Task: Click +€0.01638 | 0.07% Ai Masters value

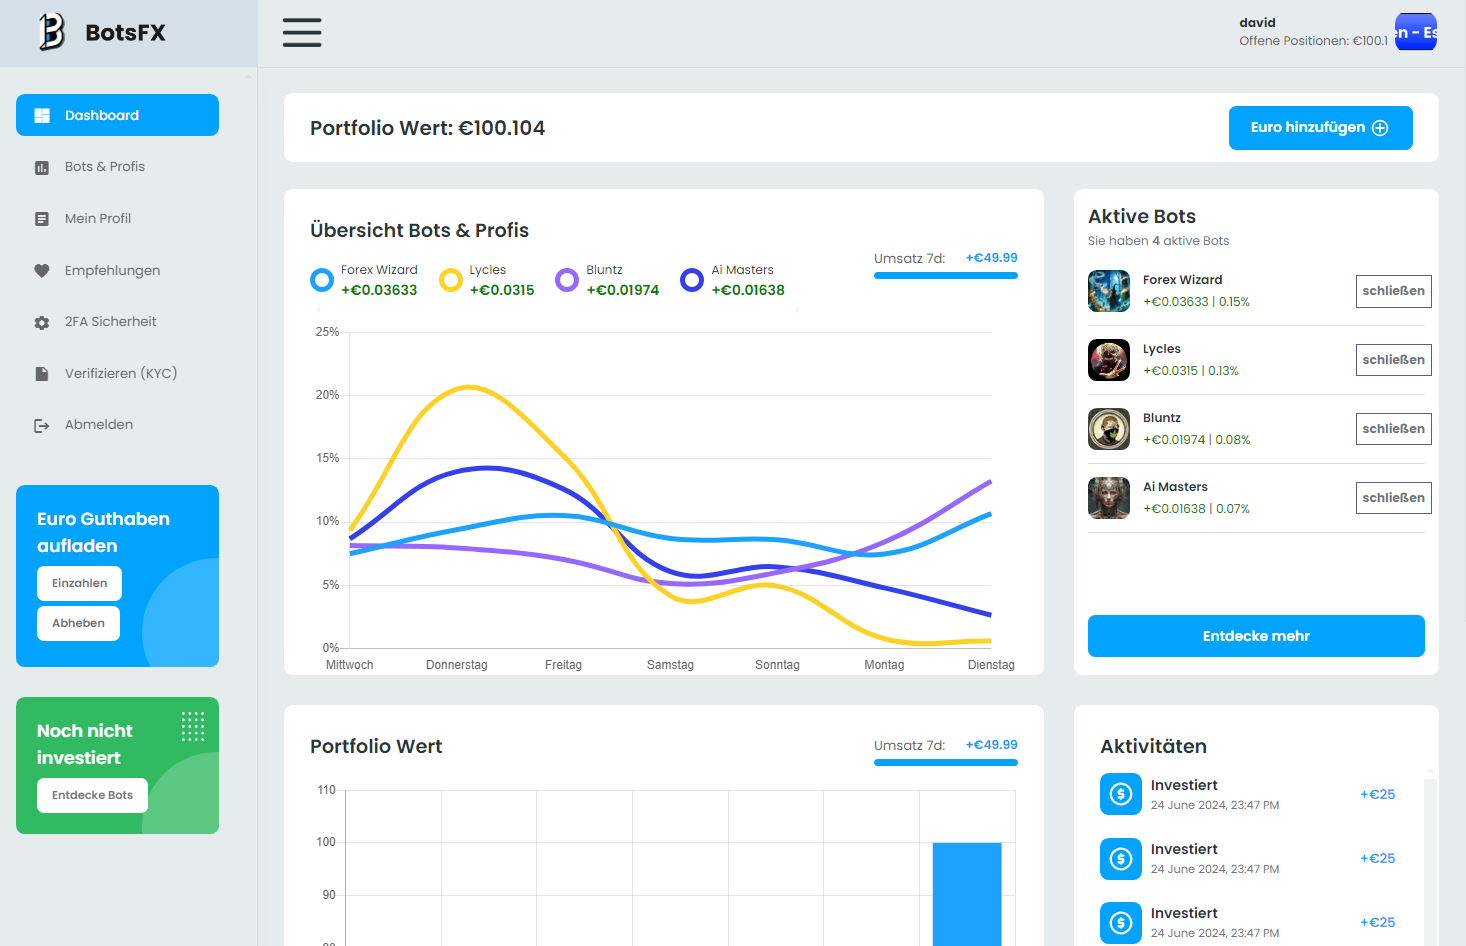Action: [x=1196, y=509]
